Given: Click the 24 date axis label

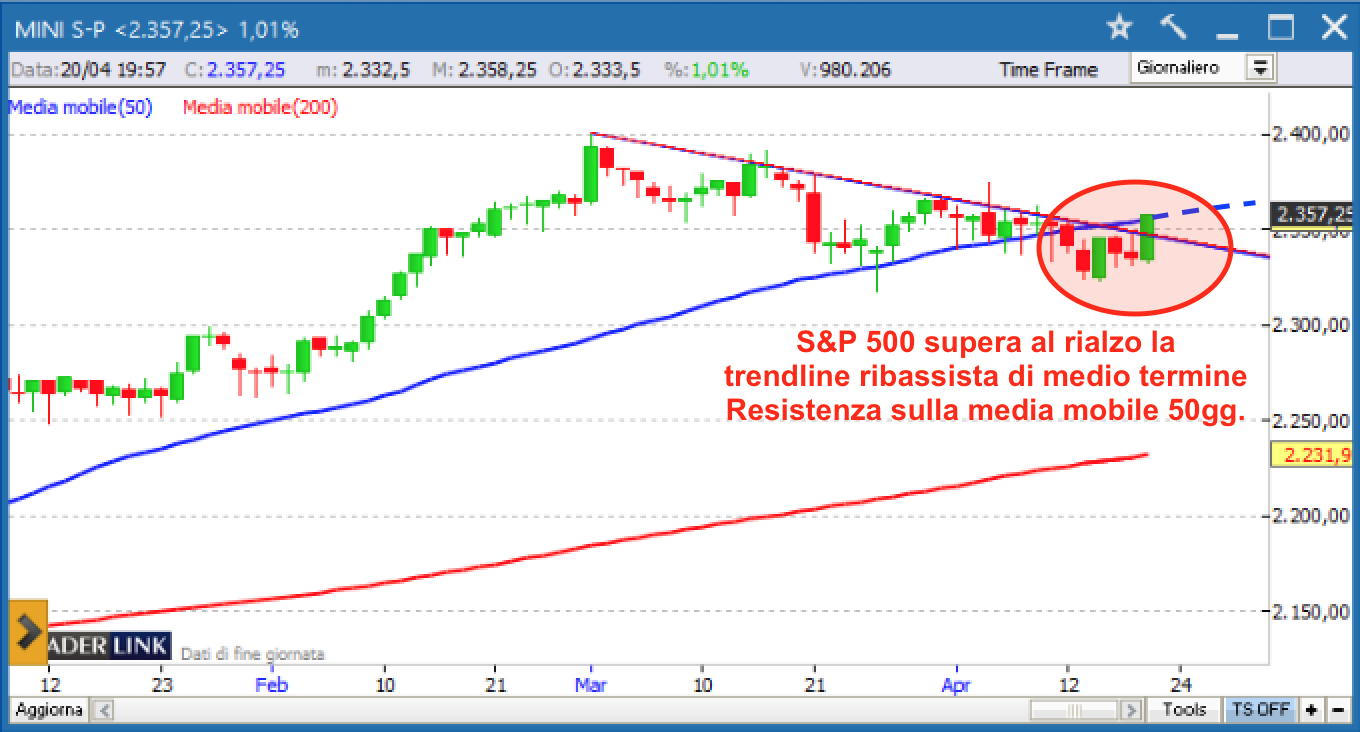Looking at the screenshot, I should pyautogui.click(x=1180, y=685).
